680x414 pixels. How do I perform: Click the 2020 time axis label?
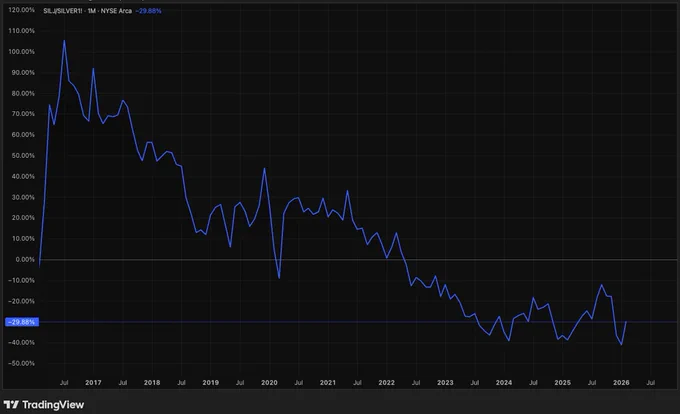pos(269,382)
